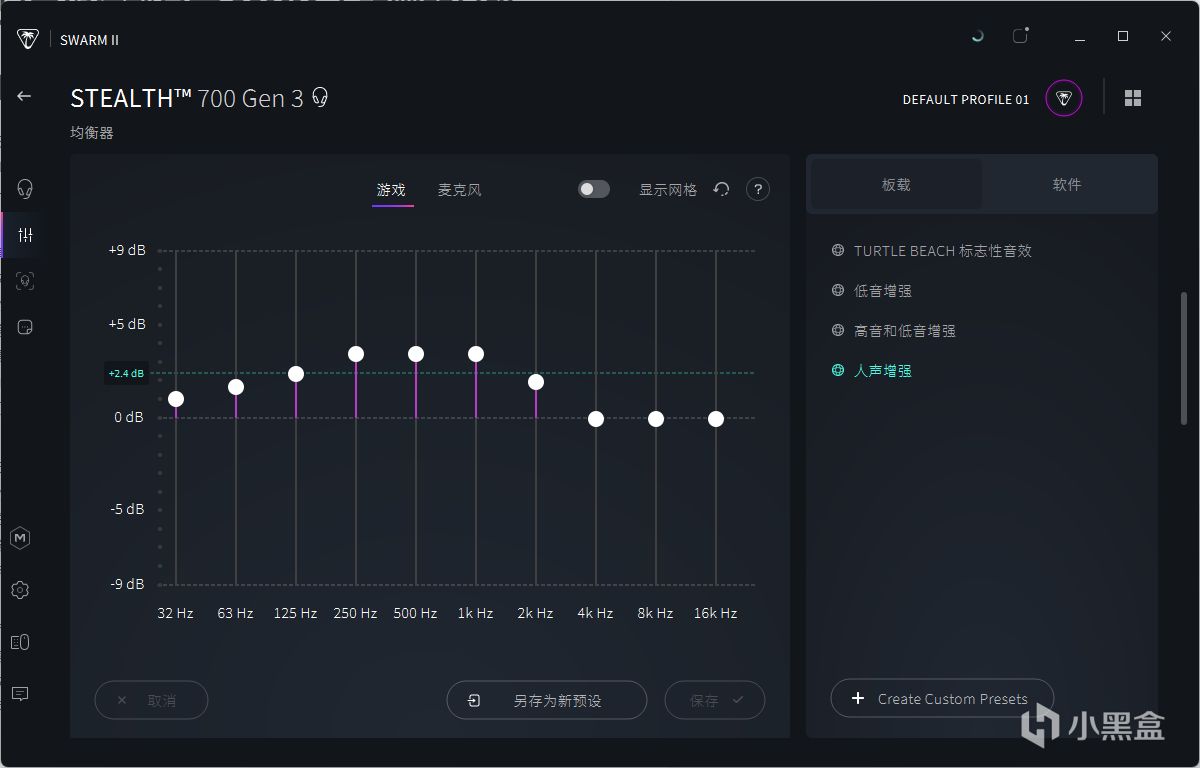Click globe icon beside 低音增强
The width and height of the screenshot is (1200, 768).
click(x=838, y=290)
